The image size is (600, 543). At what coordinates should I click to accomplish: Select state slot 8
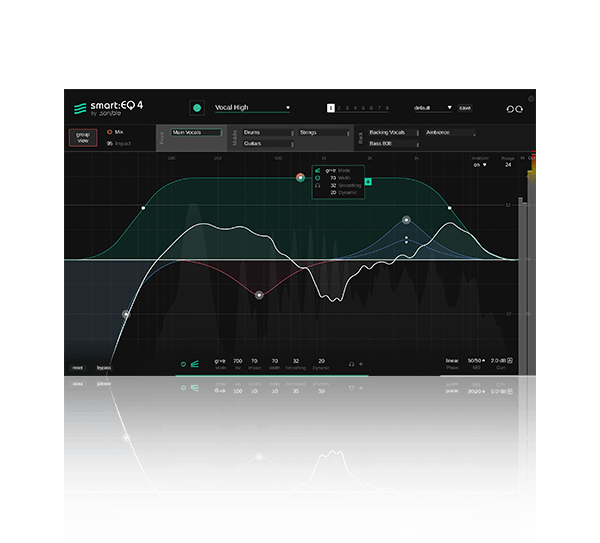pos(387,108)
